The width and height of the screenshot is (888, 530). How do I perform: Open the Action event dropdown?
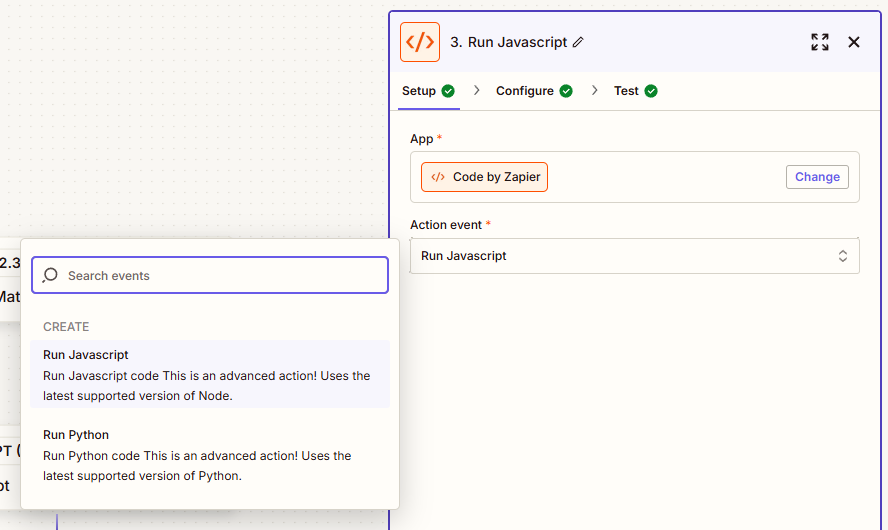click(x=634, y=256)
